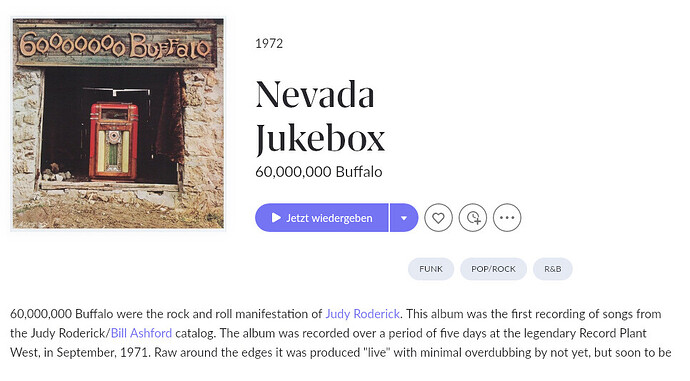Click the Nevada Jukebox album title
Image resolution: width=690 pixels, height=381 pixels.
[x=320, y=117]
